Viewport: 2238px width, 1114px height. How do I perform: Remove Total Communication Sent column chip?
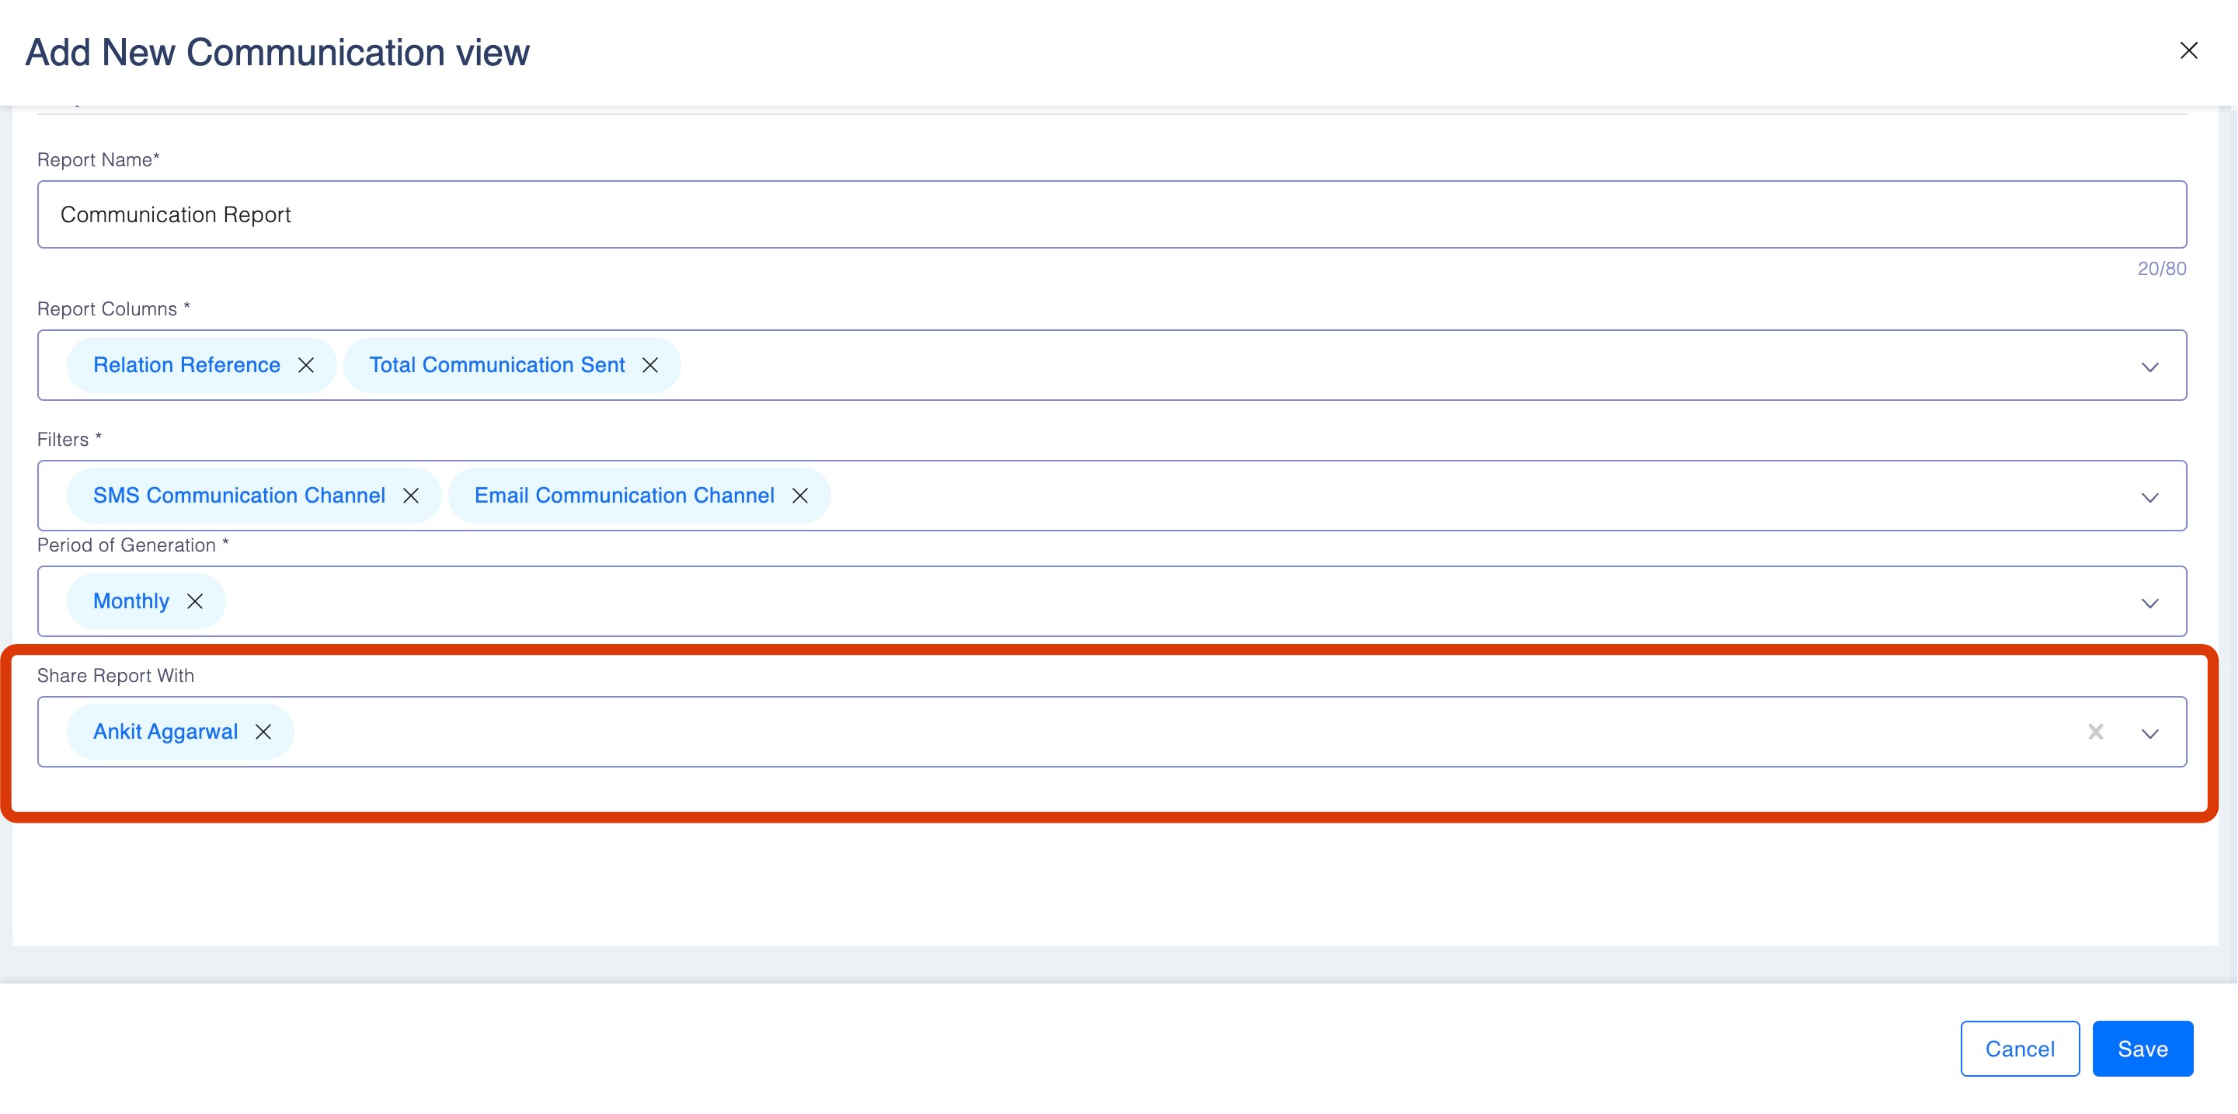coord(650,366)
